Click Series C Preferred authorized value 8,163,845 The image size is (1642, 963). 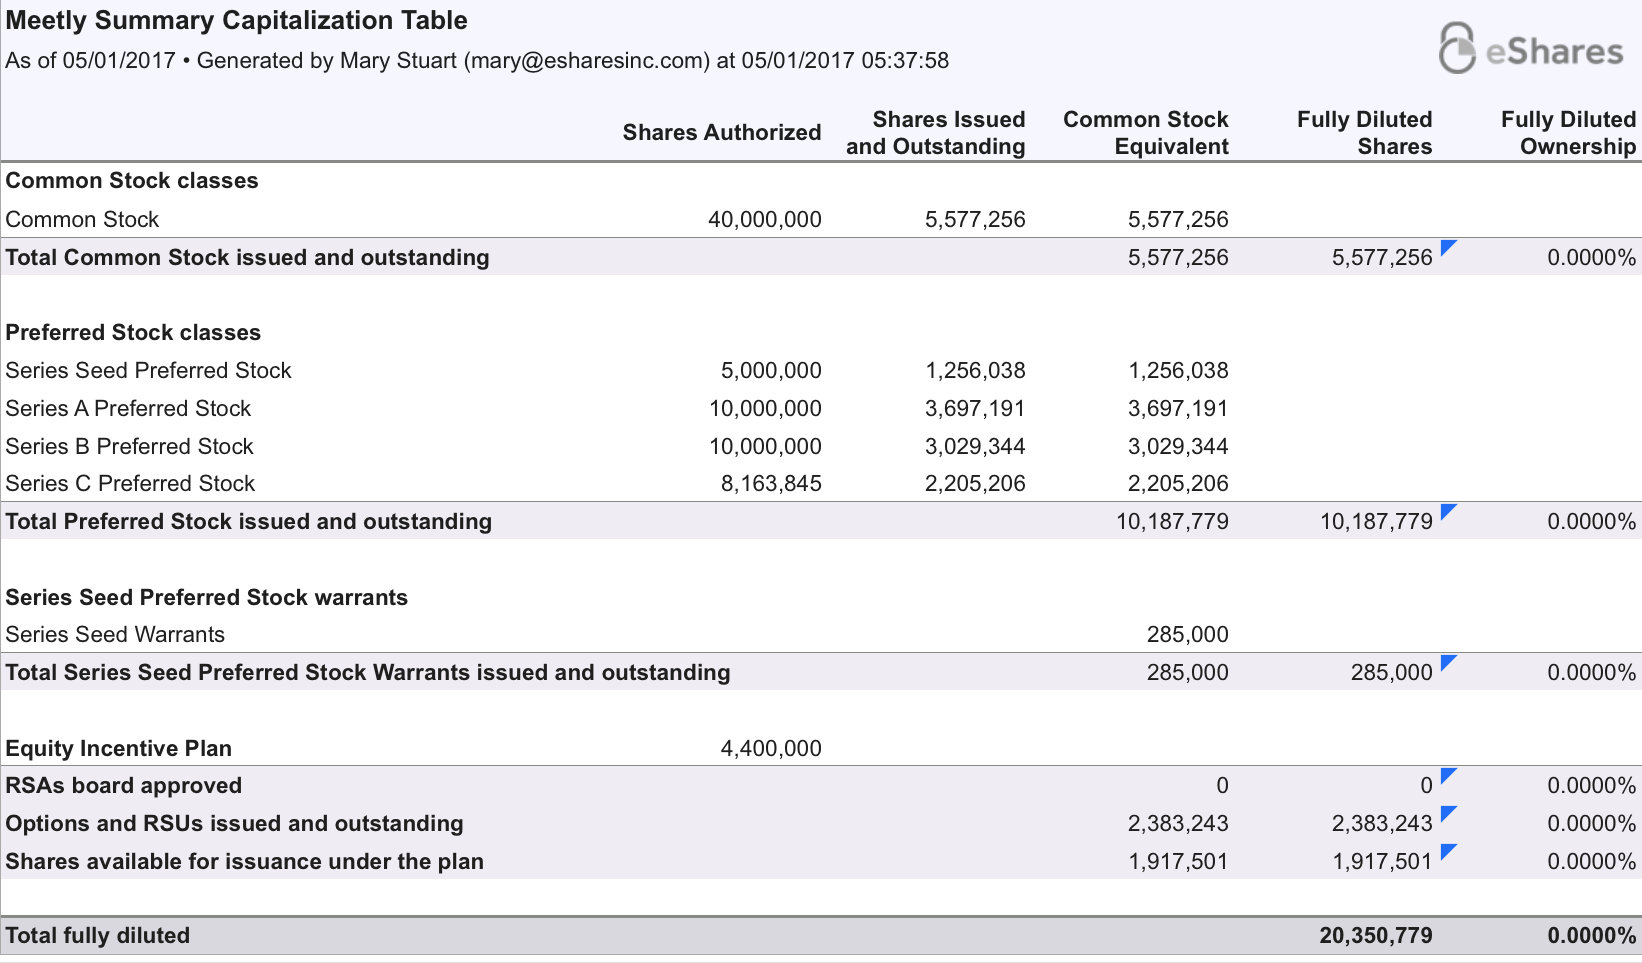770,484
